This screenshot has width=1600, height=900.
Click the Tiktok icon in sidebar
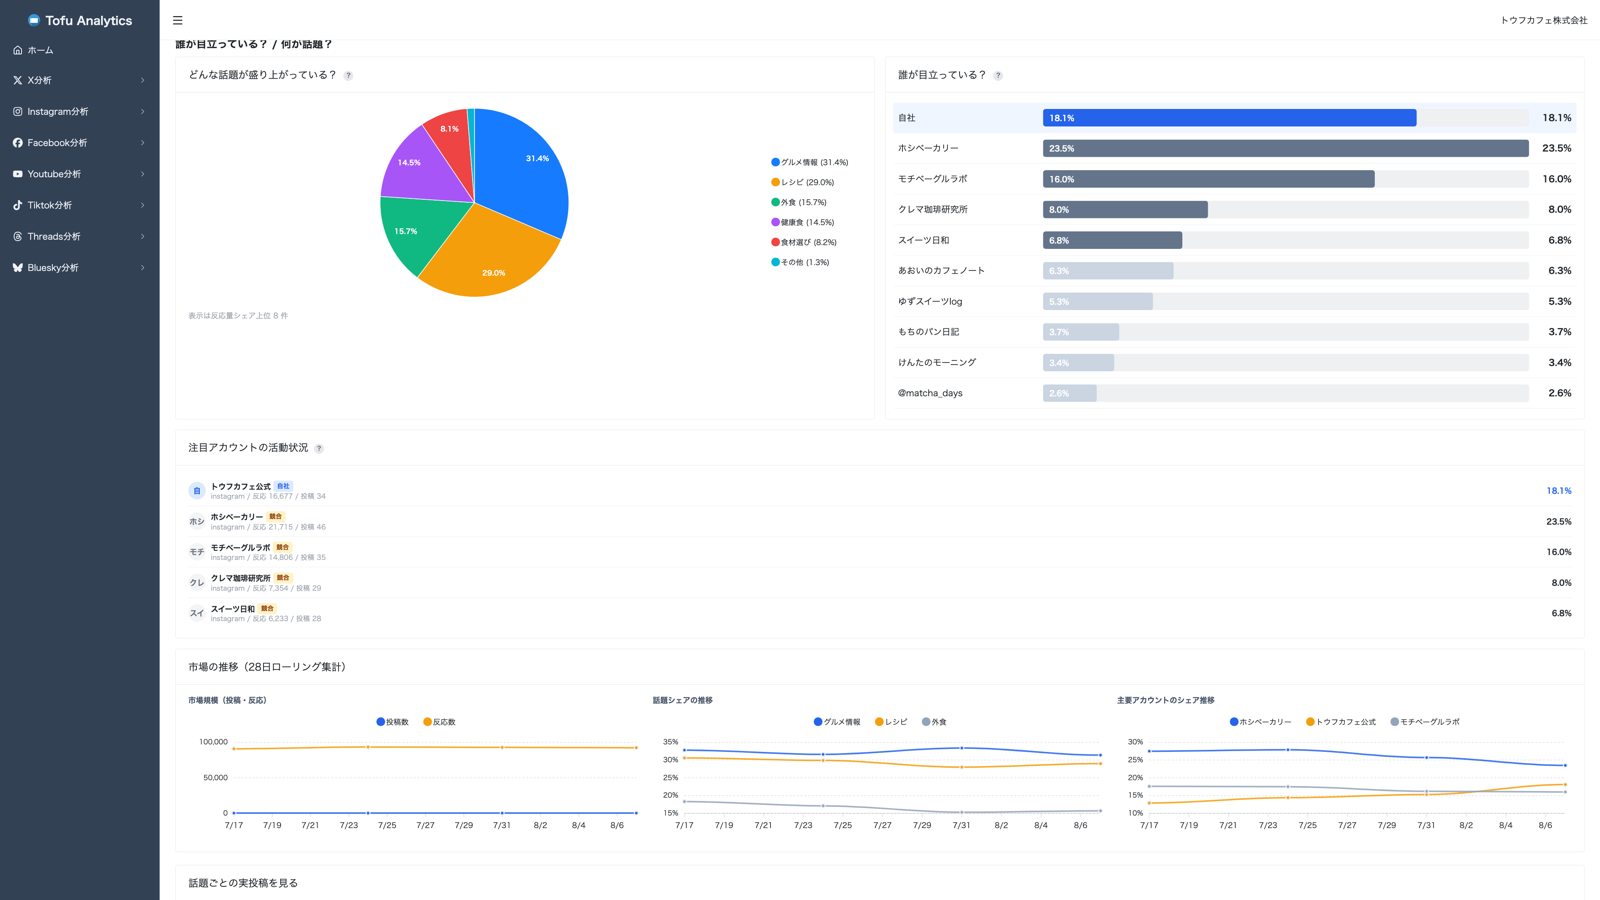click(x=17, y=205)
